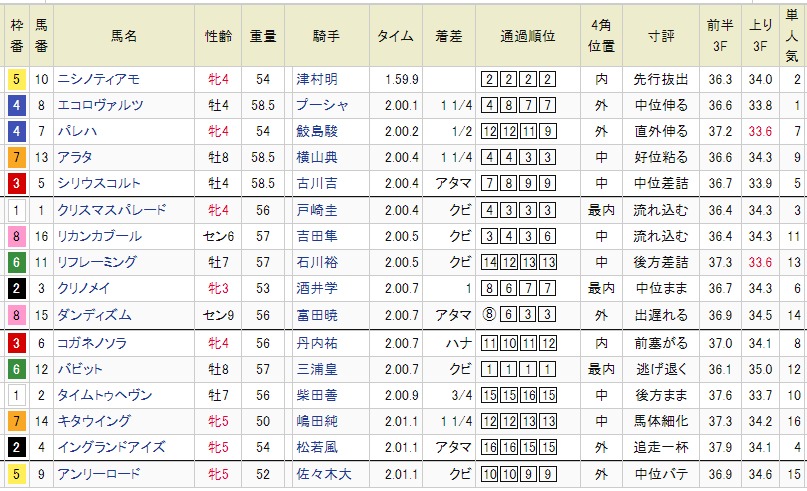This screenshot has width=807, height=491.
Task: Open horse タイムトゥヘヴン's link
Action: [107, 394]
